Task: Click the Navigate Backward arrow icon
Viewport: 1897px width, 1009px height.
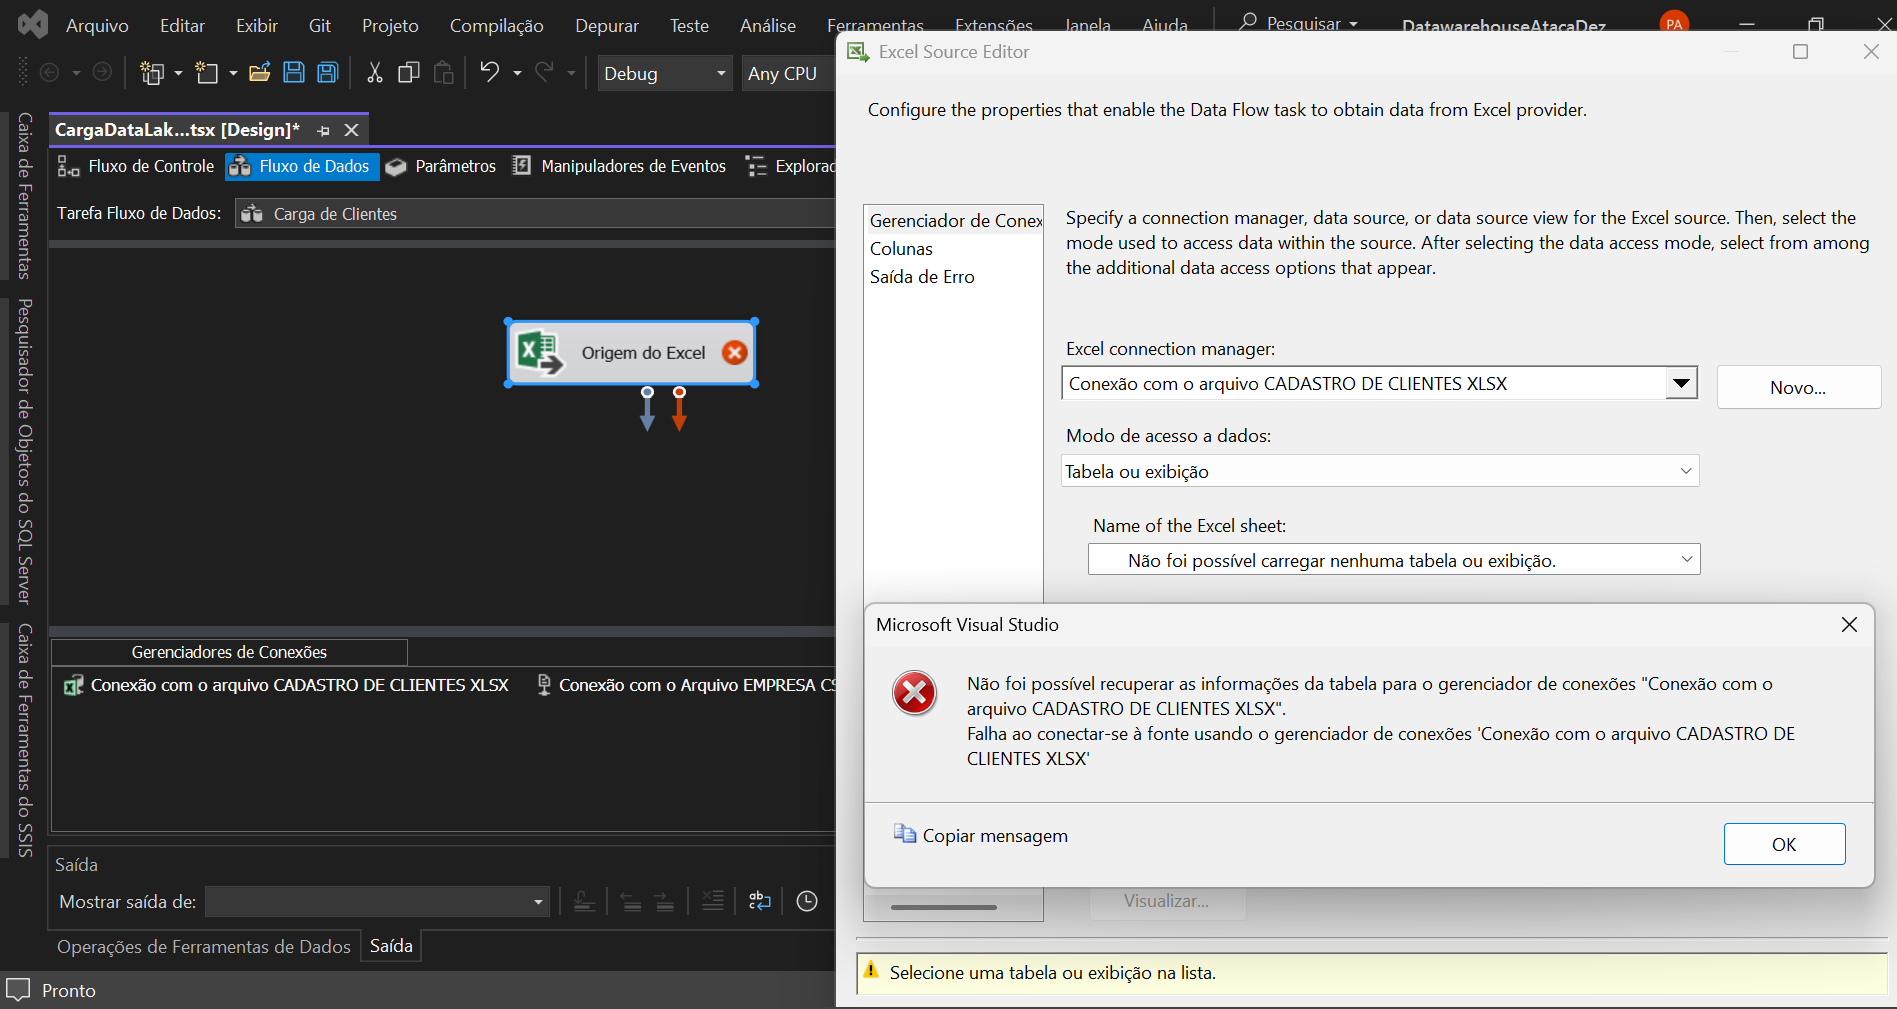Action: [49, 72]
